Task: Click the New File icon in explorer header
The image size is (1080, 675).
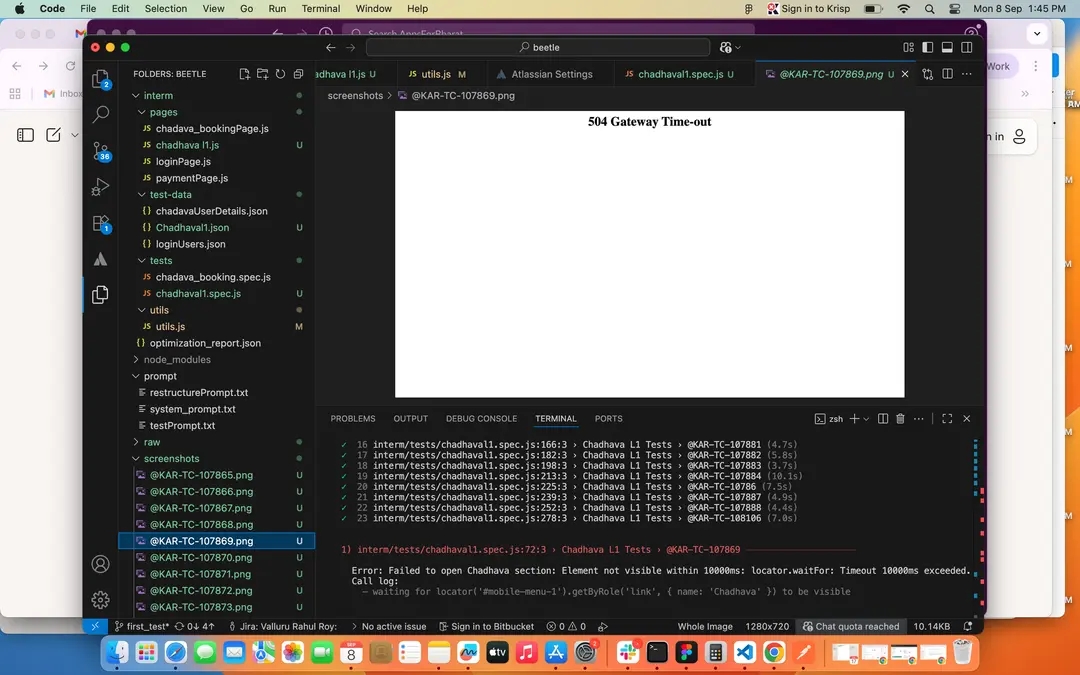Action: click(245, 74)
